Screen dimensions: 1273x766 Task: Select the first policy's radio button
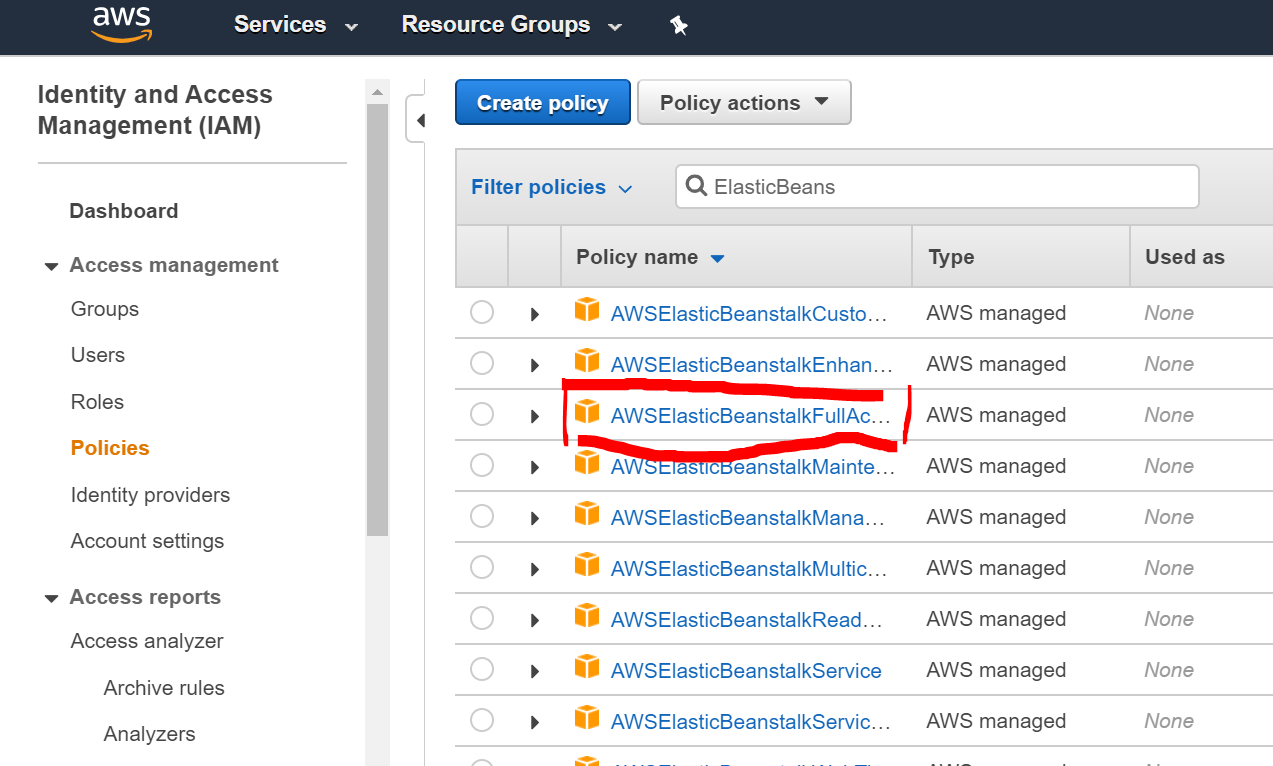[x=482, y=312]
